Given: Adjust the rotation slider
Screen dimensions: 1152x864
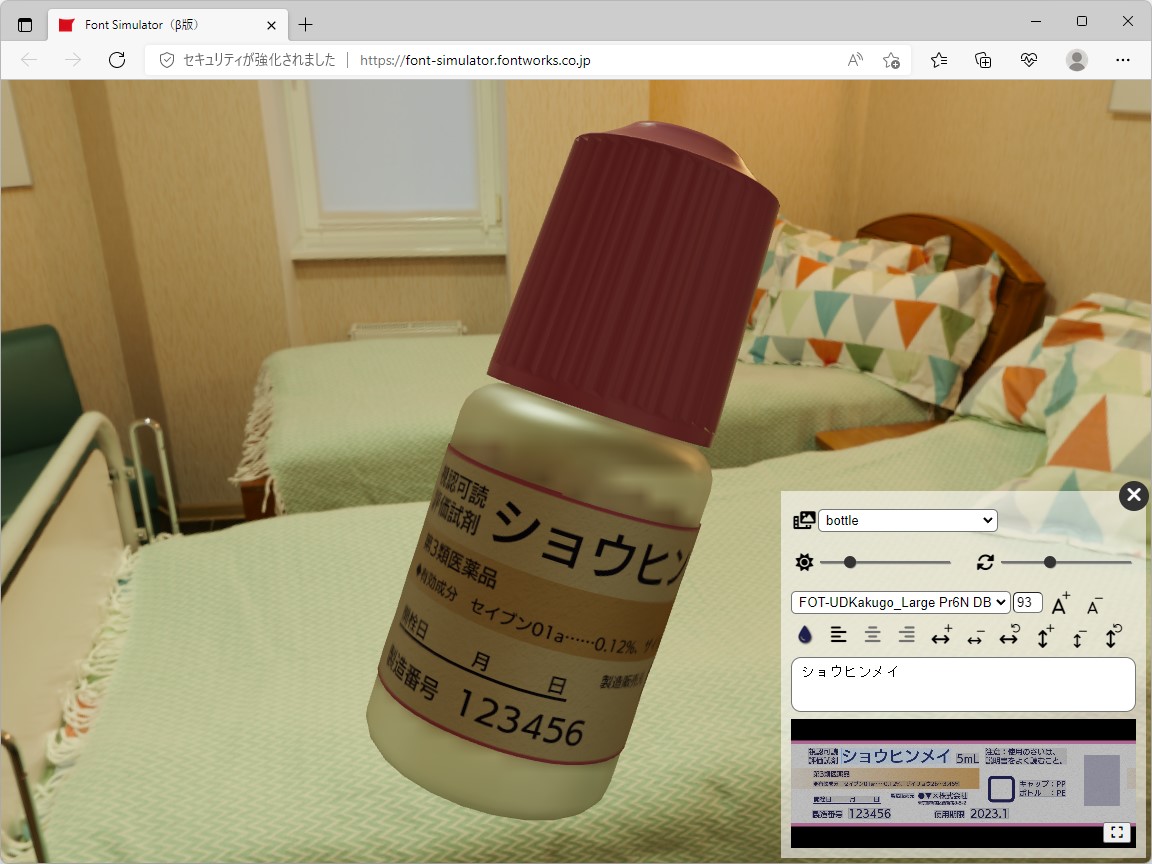Looking at the screenshot, I should click(x=1051, y=562).
